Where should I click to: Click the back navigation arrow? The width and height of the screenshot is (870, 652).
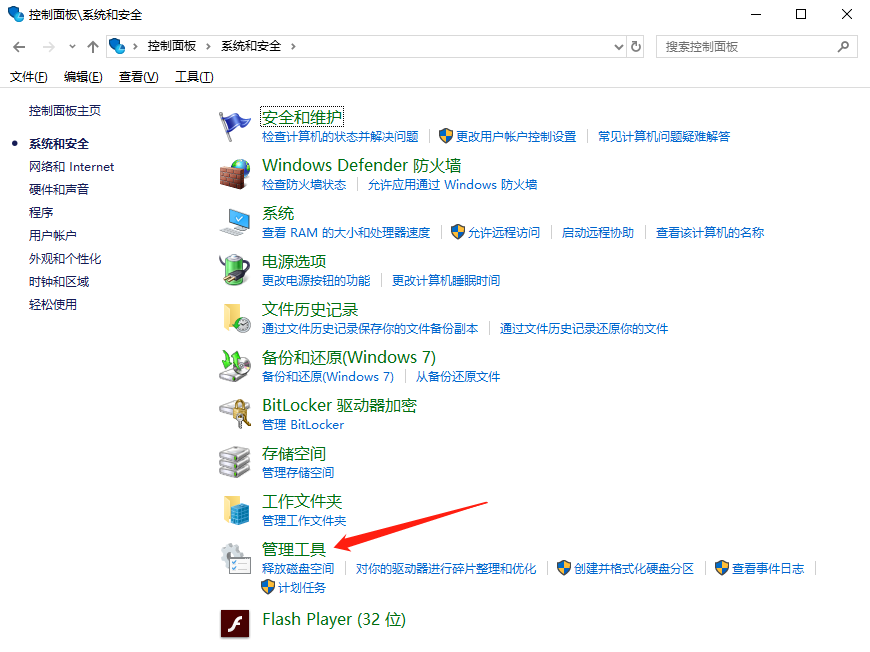[19, 46]
